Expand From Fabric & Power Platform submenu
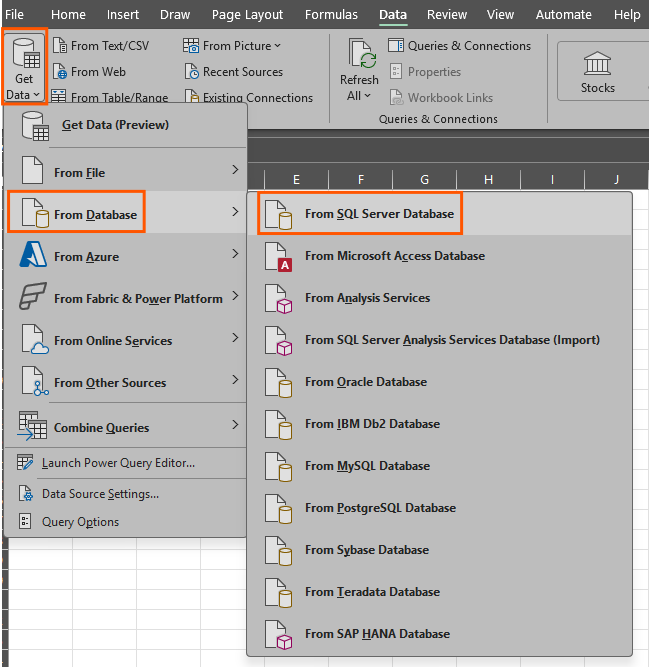 pos(126,296)
